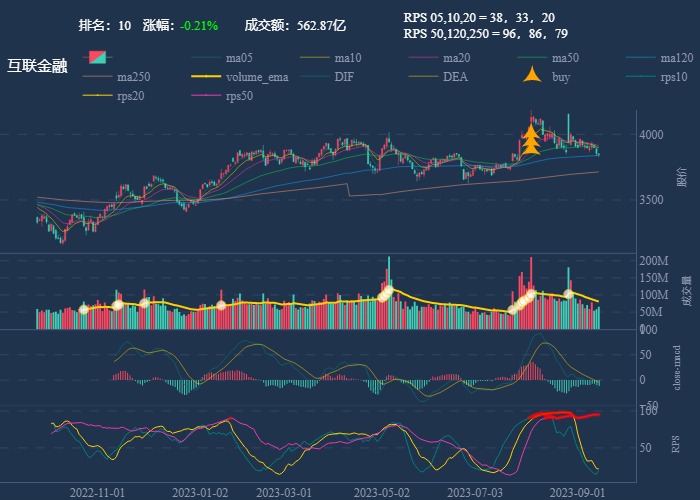Click the candlestick legend icon
This screenshot has height=500, width=700.
tap(97, 58)
